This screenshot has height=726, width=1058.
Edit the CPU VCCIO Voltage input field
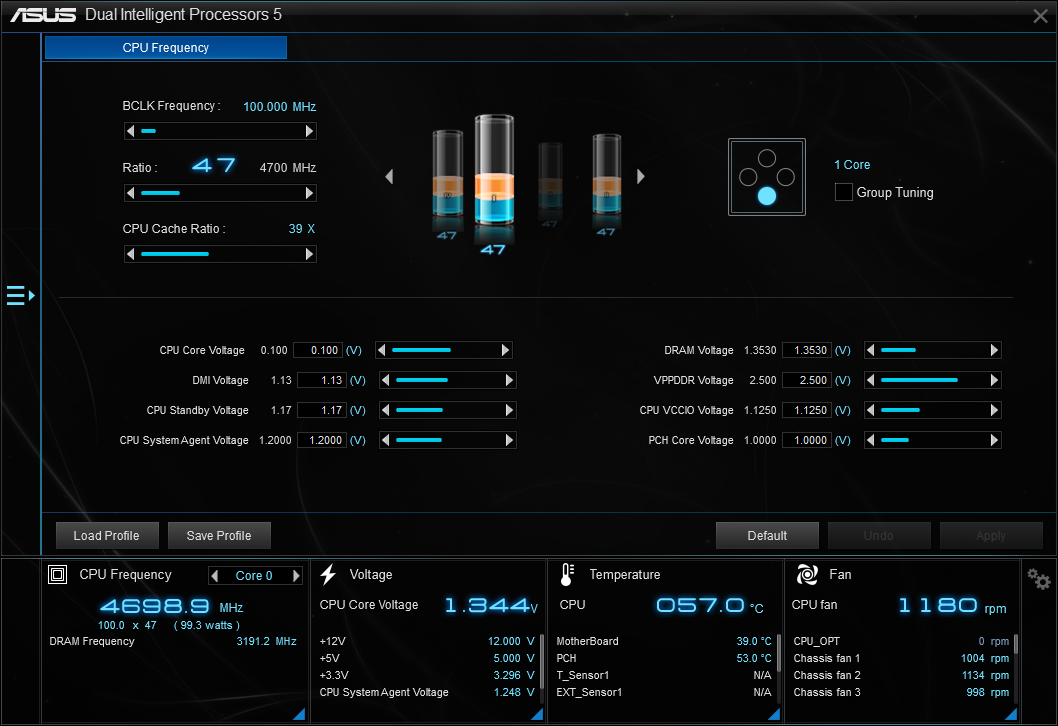click(x=807, y=410)
